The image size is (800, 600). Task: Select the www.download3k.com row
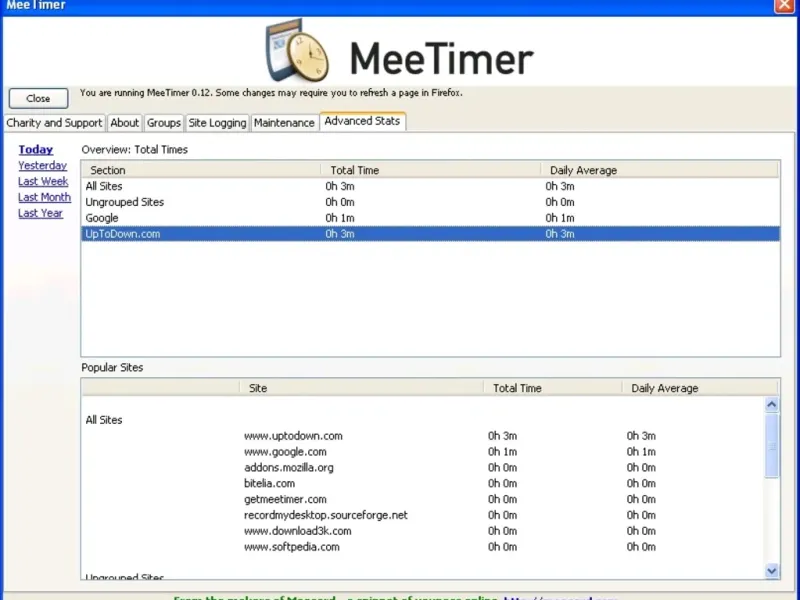423,531
